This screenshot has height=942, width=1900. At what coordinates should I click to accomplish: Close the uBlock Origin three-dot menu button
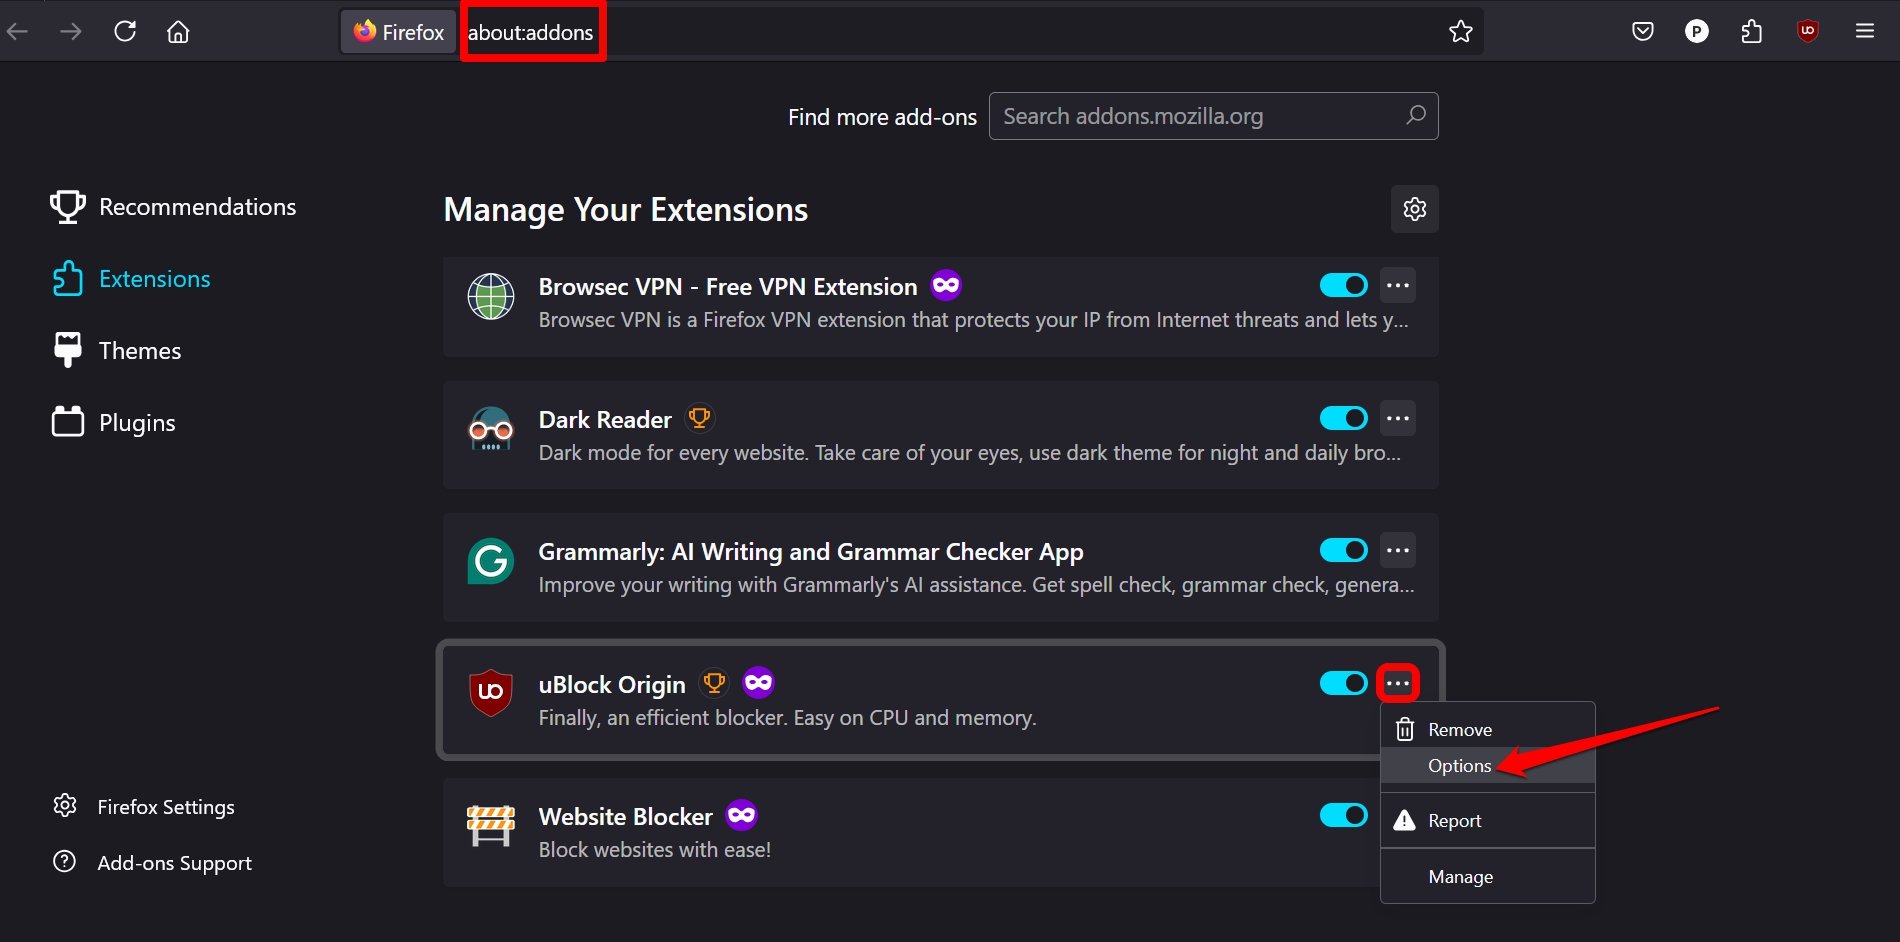[1398, 683]
